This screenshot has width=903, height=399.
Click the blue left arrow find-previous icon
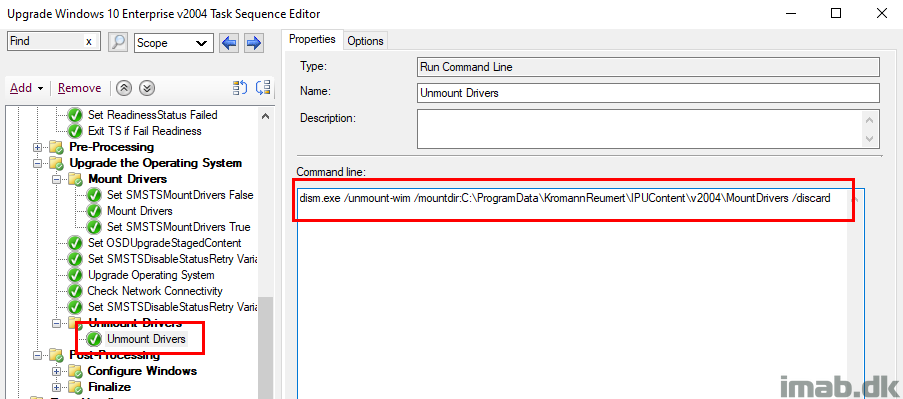click(x=230, y=43)
